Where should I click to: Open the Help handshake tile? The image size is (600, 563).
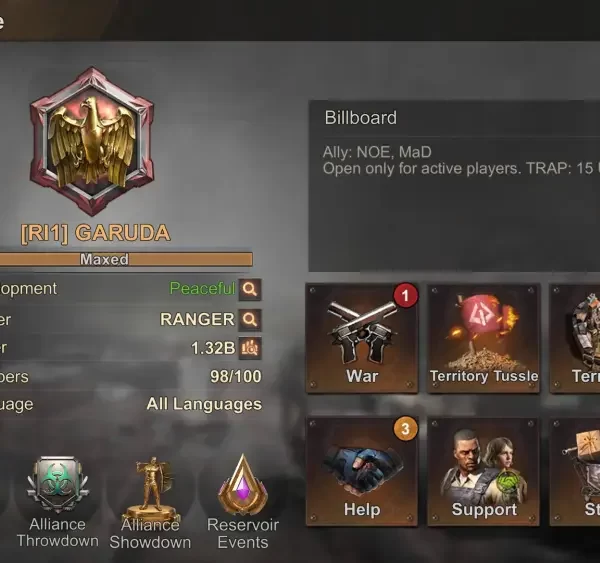pos(362,472)
